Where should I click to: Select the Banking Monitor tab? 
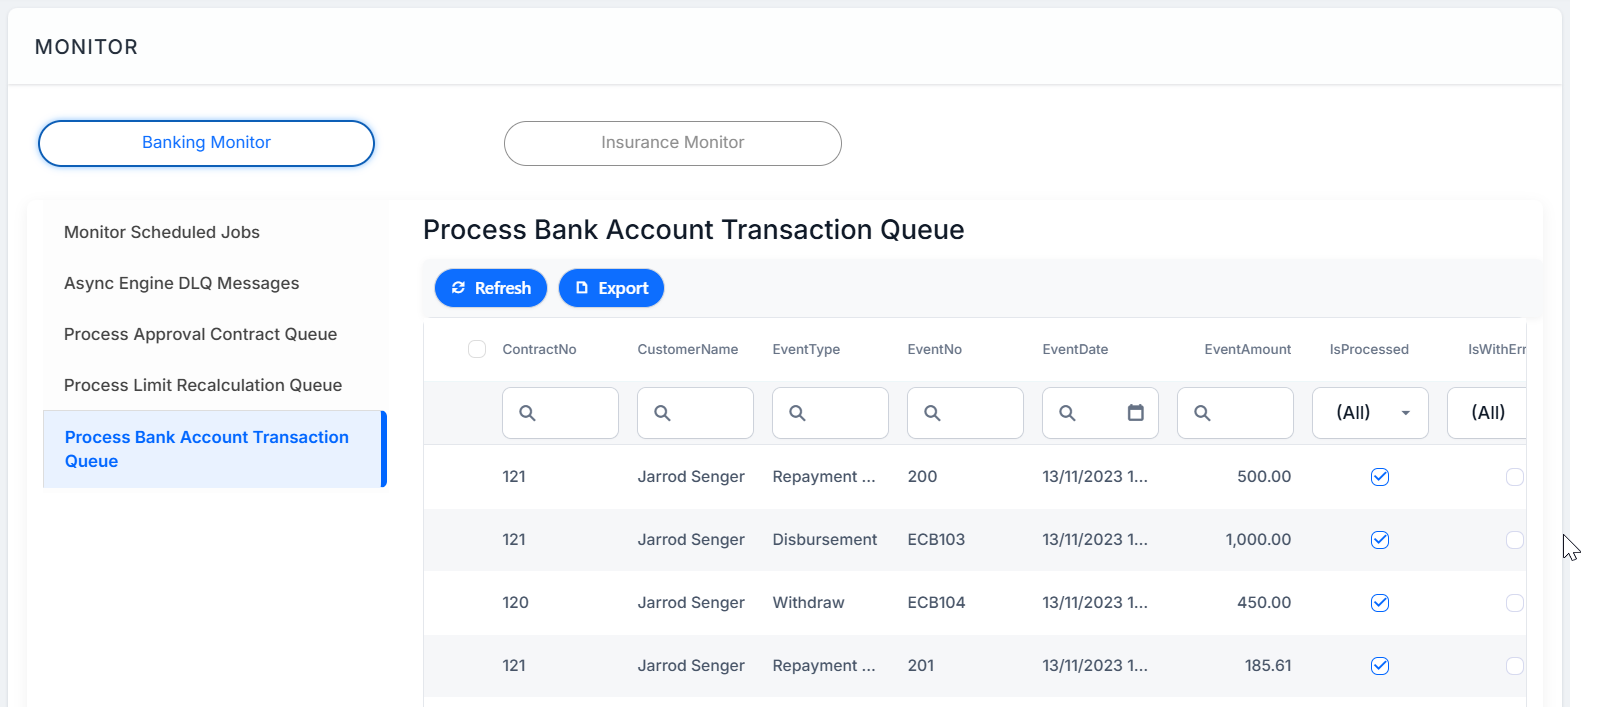(206, 143)
